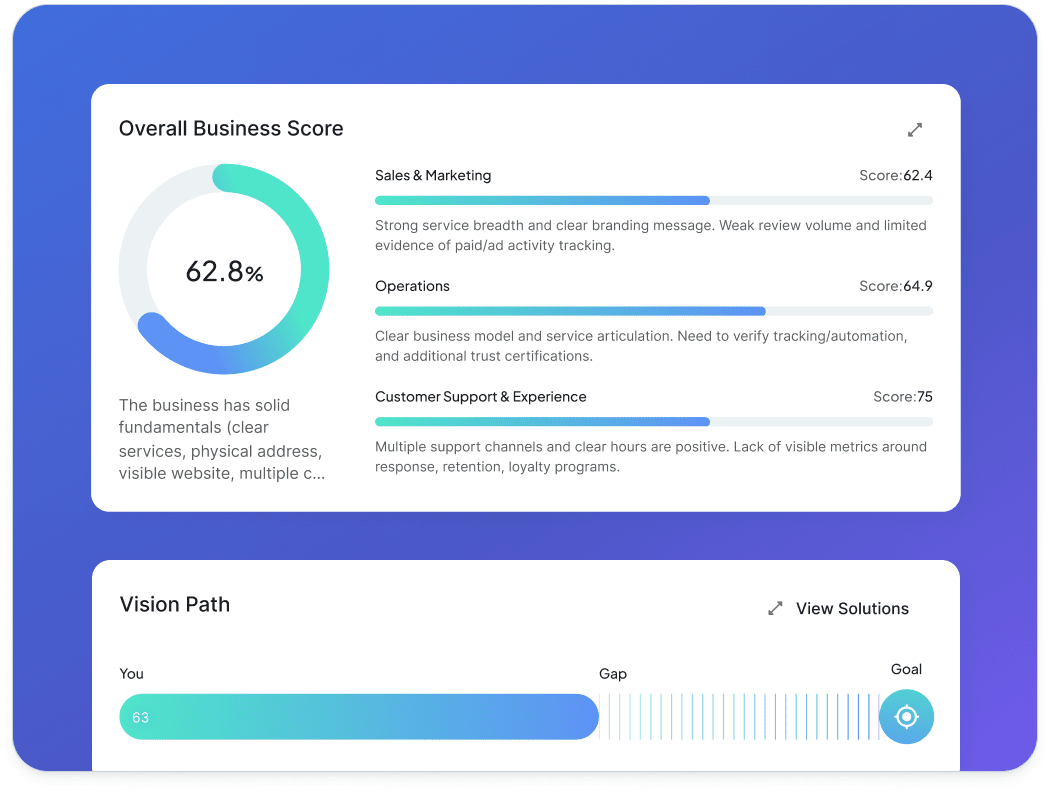Viewport: 1050px width, 792px height.
Task: Select the Operations heading
Action: click(412, 286)
